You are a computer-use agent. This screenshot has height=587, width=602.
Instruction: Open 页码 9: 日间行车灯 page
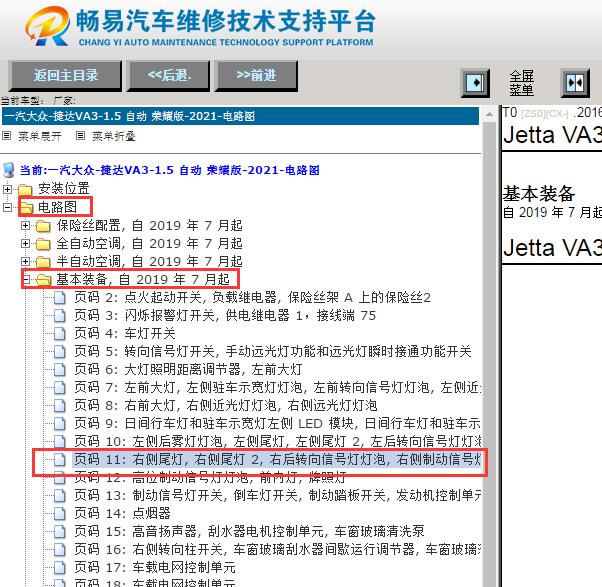(277, 423)
